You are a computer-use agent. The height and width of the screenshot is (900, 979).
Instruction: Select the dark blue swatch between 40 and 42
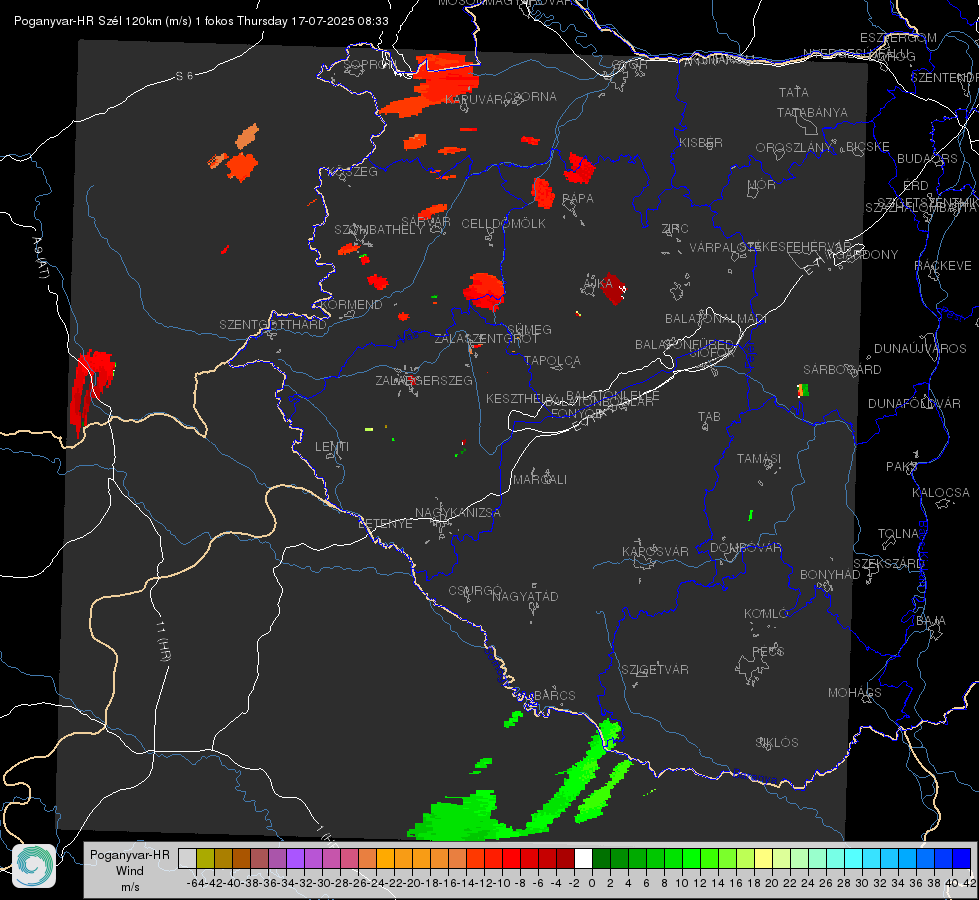[962, 859]
